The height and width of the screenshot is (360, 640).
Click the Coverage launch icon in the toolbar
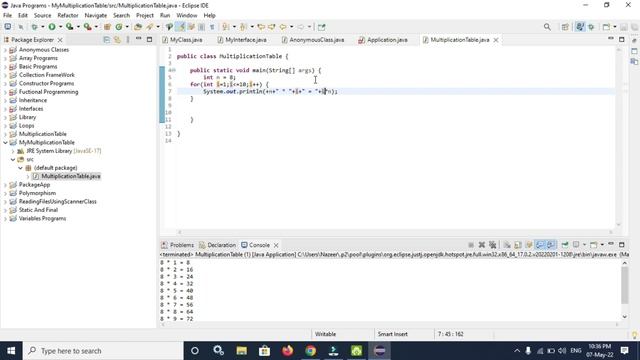[x=70, y=27]
